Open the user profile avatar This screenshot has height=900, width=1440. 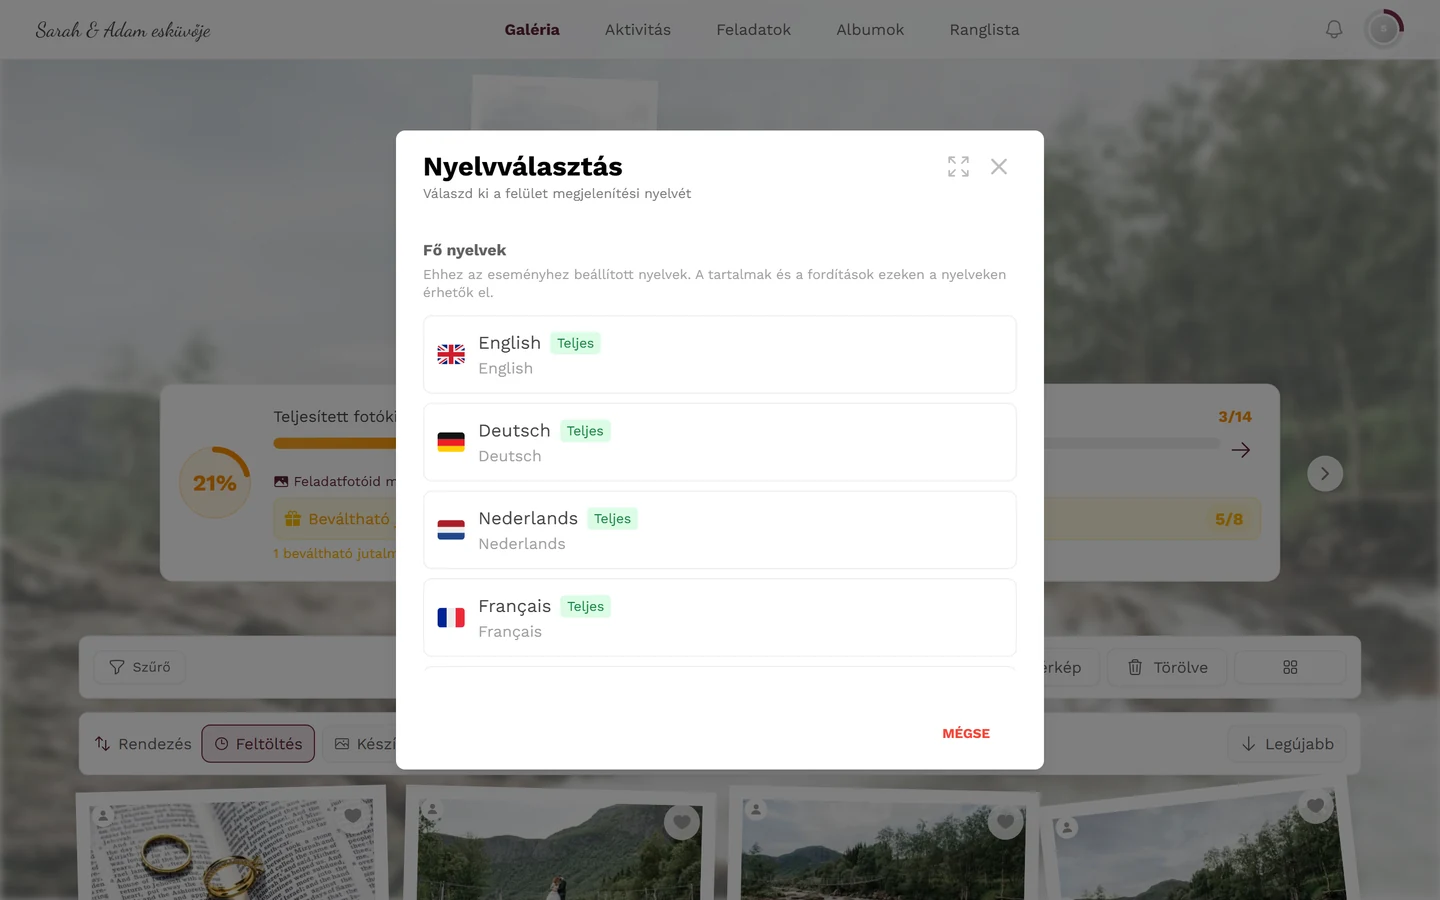(1384, 30)
